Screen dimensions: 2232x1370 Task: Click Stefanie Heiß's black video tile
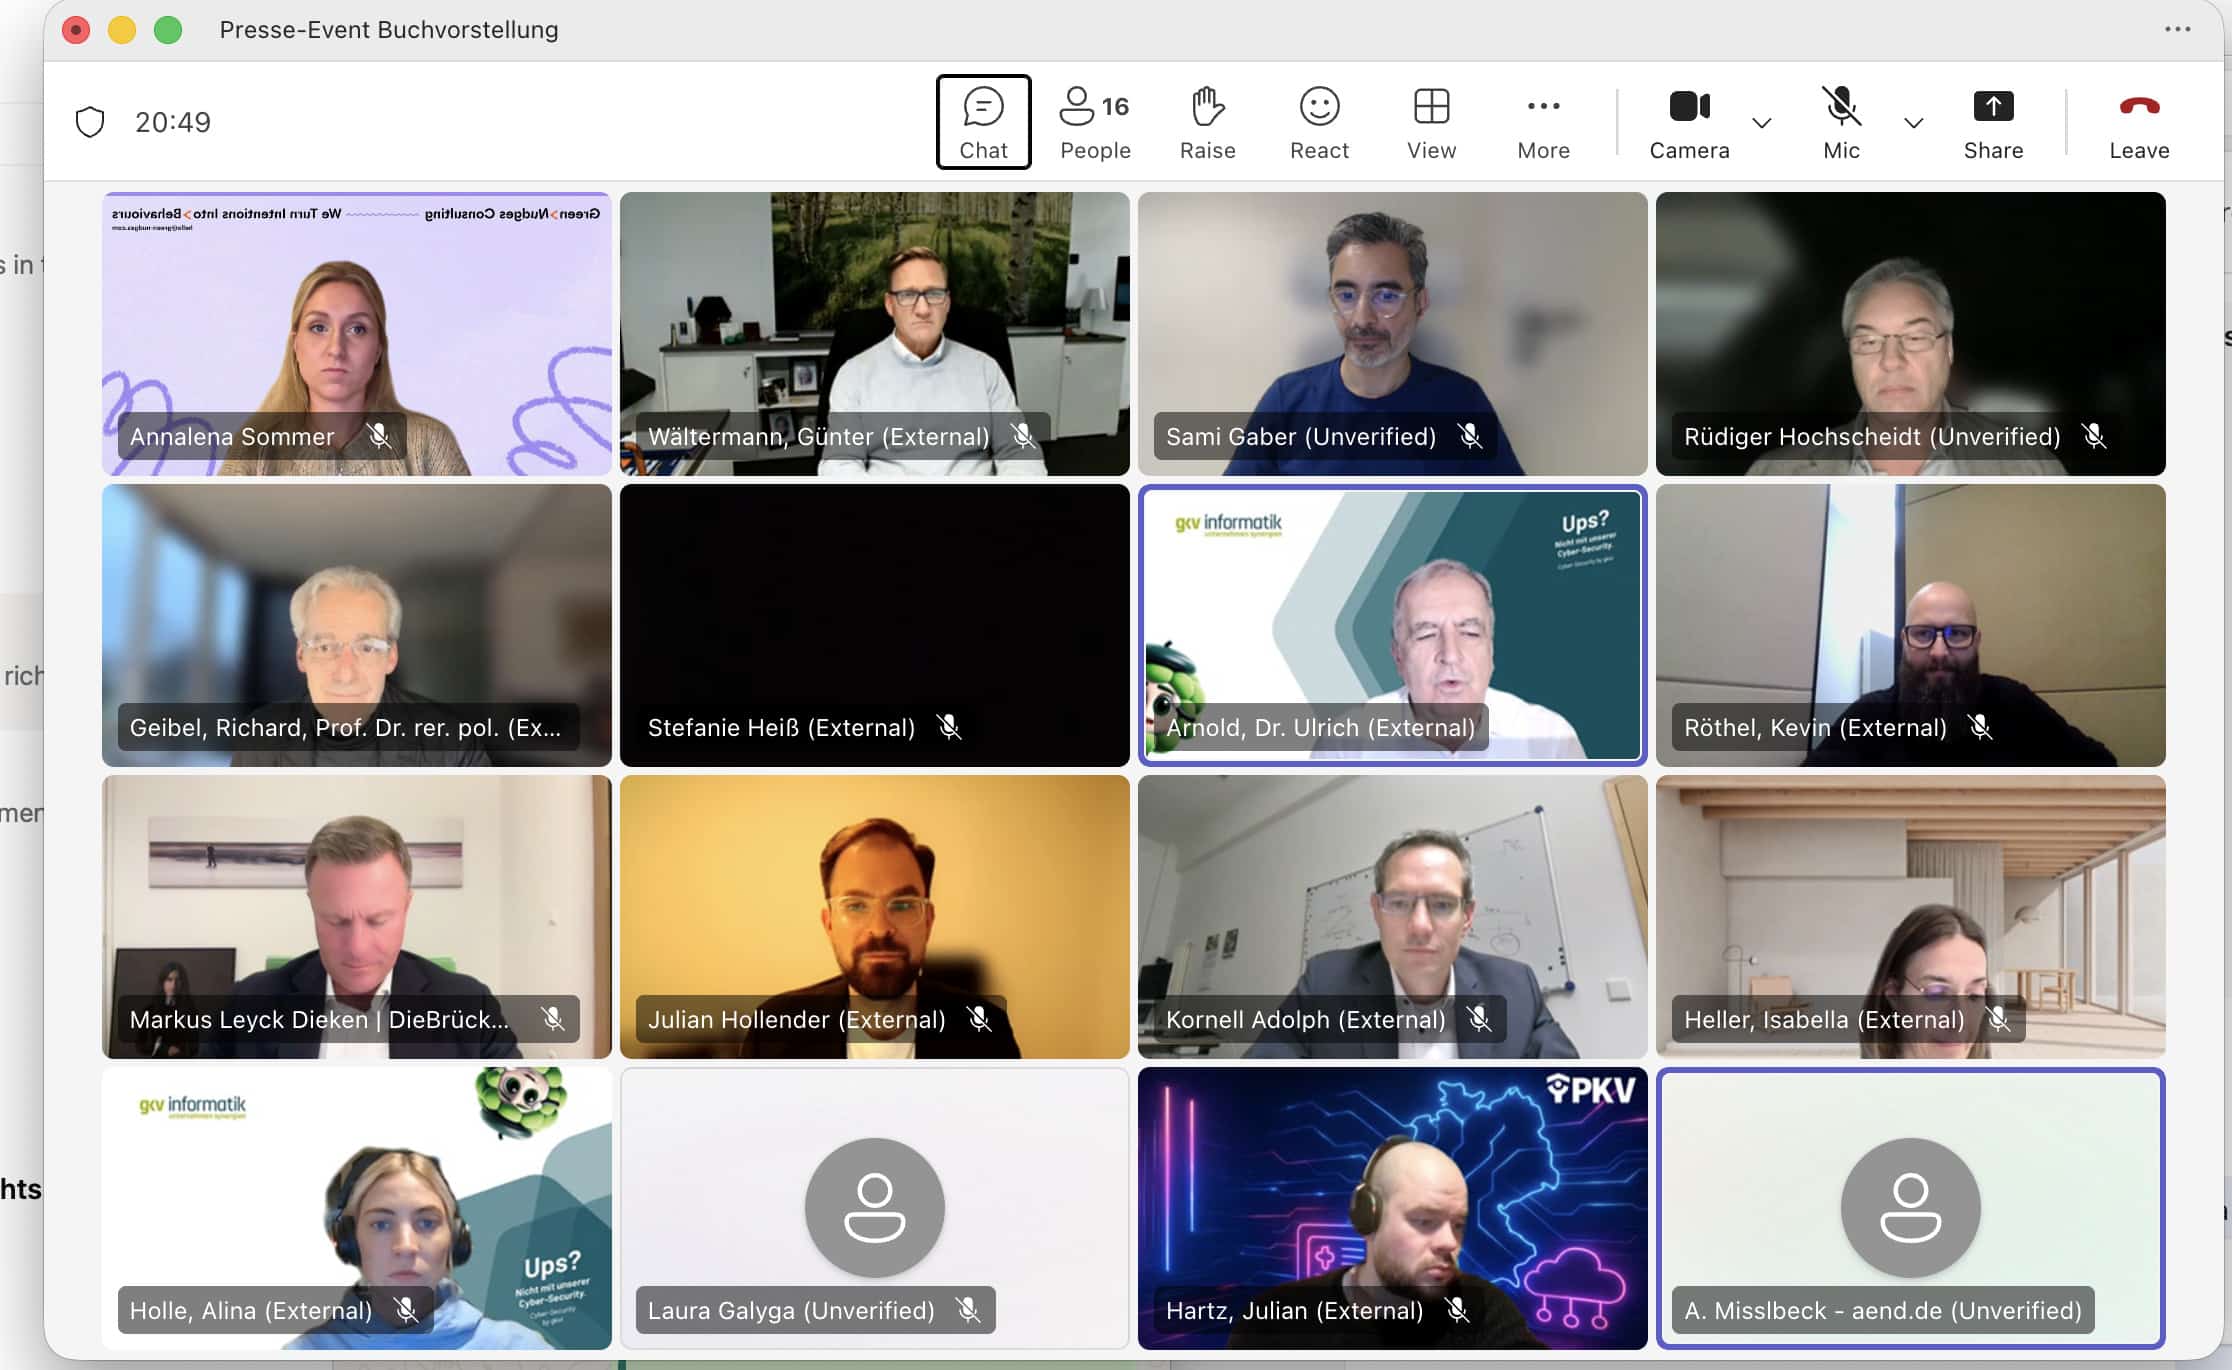[874, 600]
